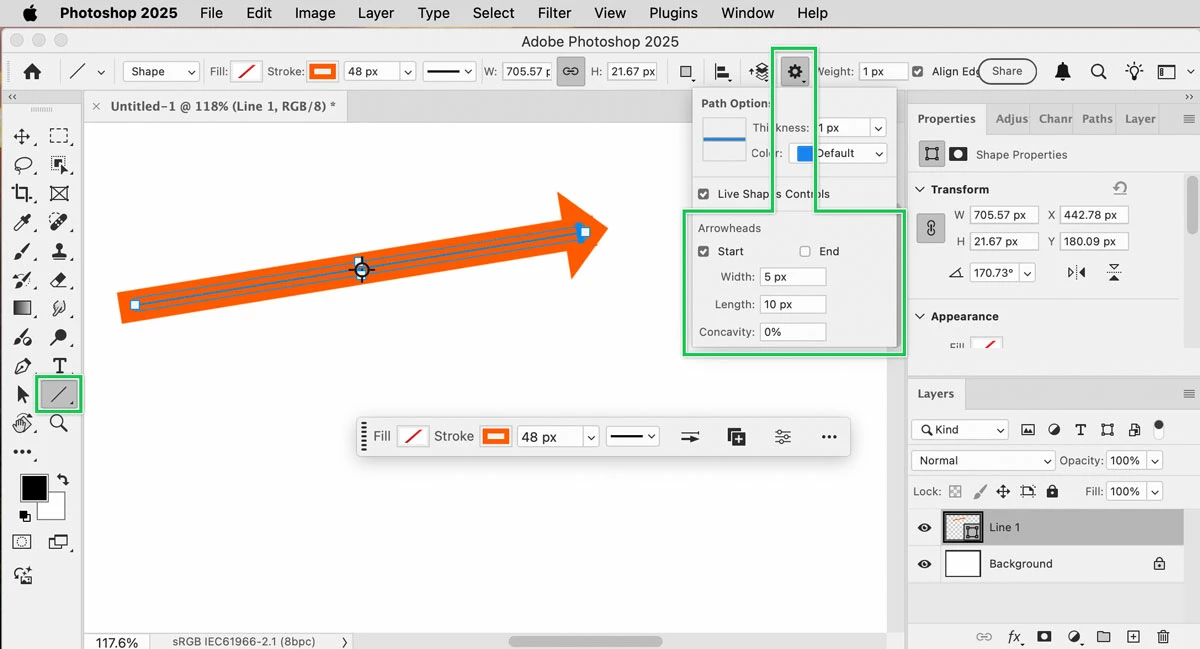Select the Rectangular Marquee tool
The width and height of the screenshot is (1200, 649).
(59, 137)
